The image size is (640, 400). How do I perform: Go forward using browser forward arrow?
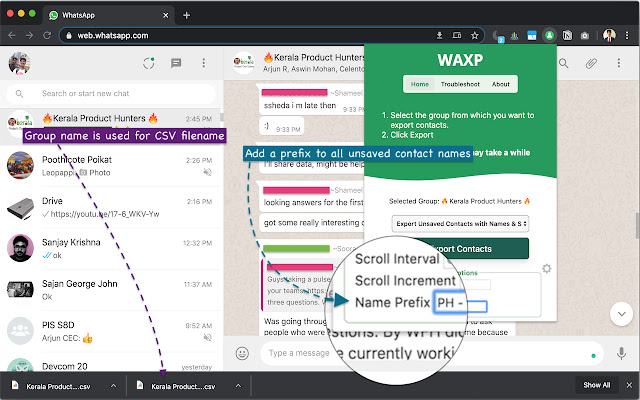pos(29,36)
